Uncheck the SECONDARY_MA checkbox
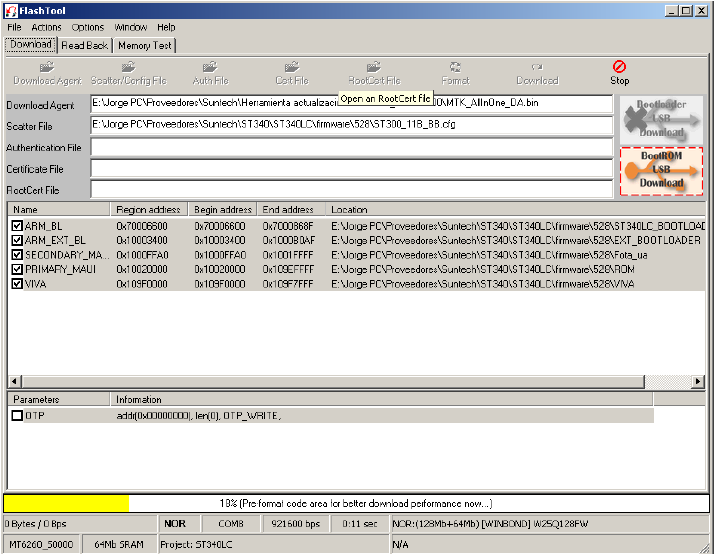 point(17,255)
